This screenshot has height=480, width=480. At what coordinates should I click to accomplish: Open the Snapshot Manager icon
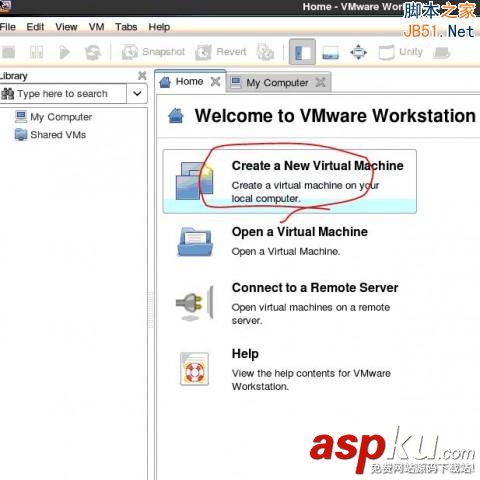tap(265, 52)
